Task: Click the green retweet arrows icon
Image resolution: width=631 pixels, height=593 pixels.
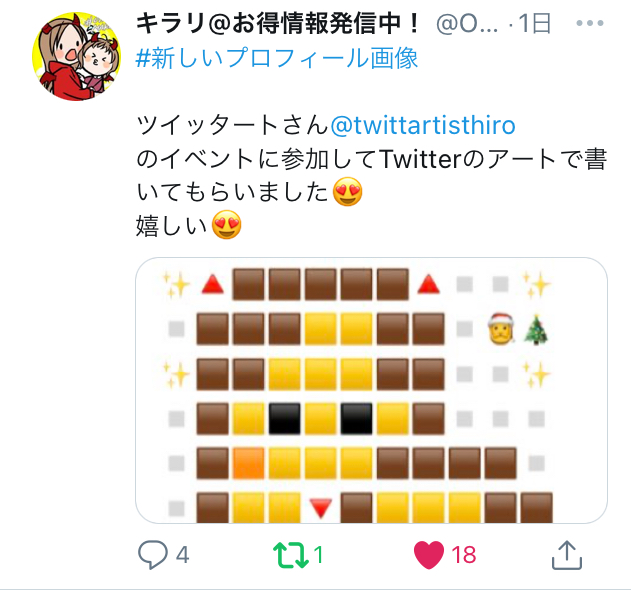Action: coord(291,555)
